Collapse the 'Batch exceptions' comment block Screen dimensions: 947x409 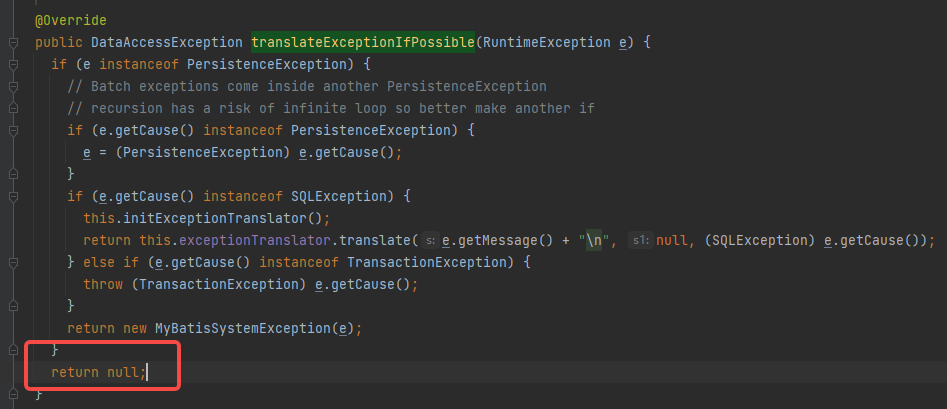13,87
